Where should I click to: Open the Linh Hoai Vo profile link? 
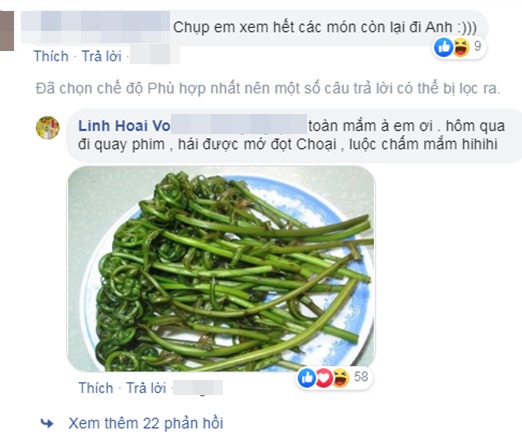pyautogui.click(x=124, y=126)
